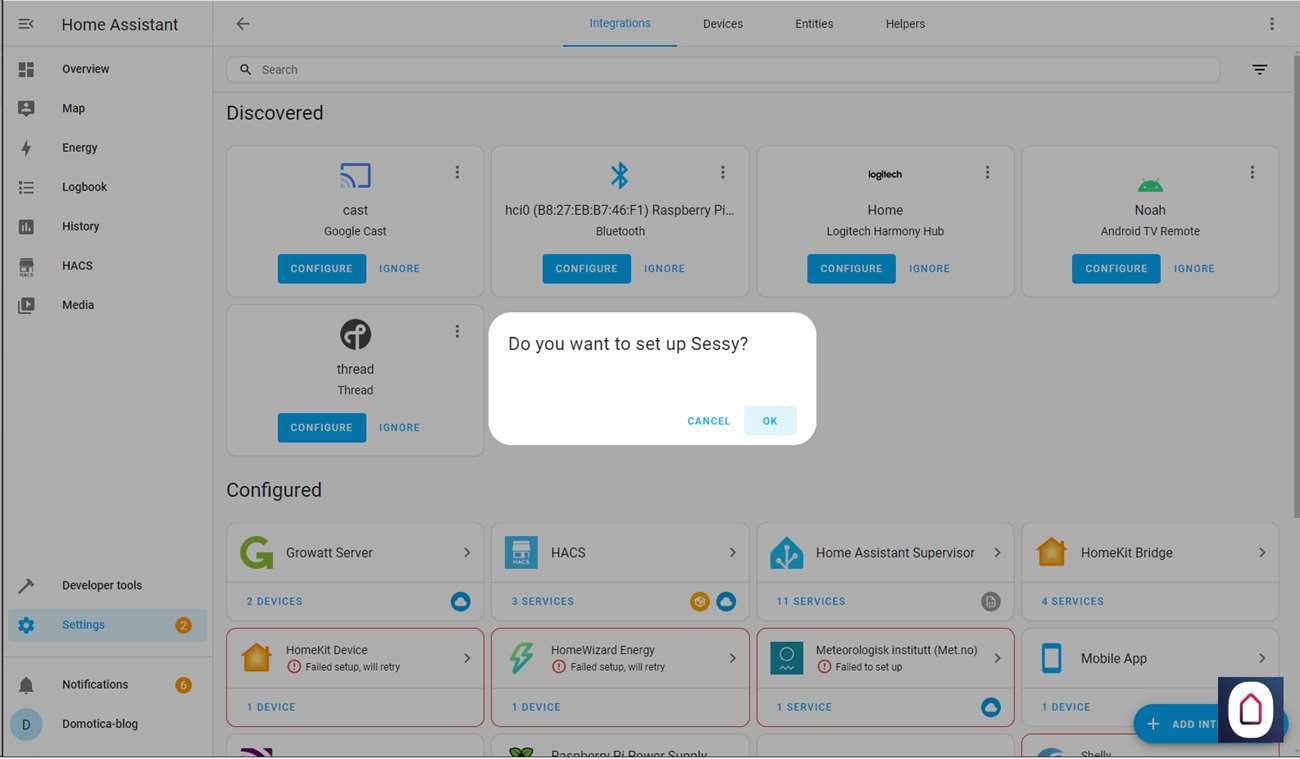Open Supervisor's 11 services link

pos(811,602)
